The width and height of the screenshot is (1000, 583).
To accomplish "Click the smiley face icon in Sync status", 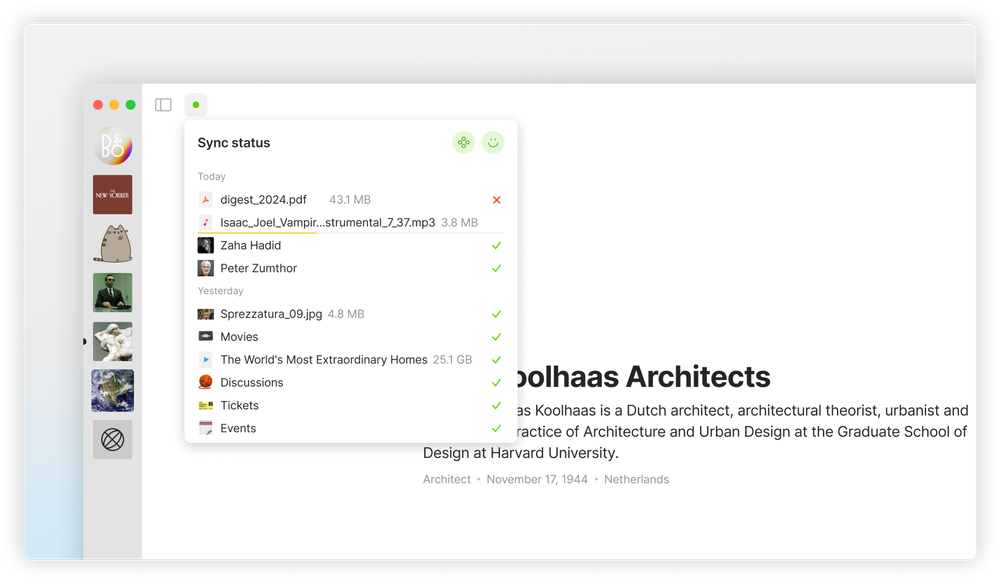I will point(493,142).
